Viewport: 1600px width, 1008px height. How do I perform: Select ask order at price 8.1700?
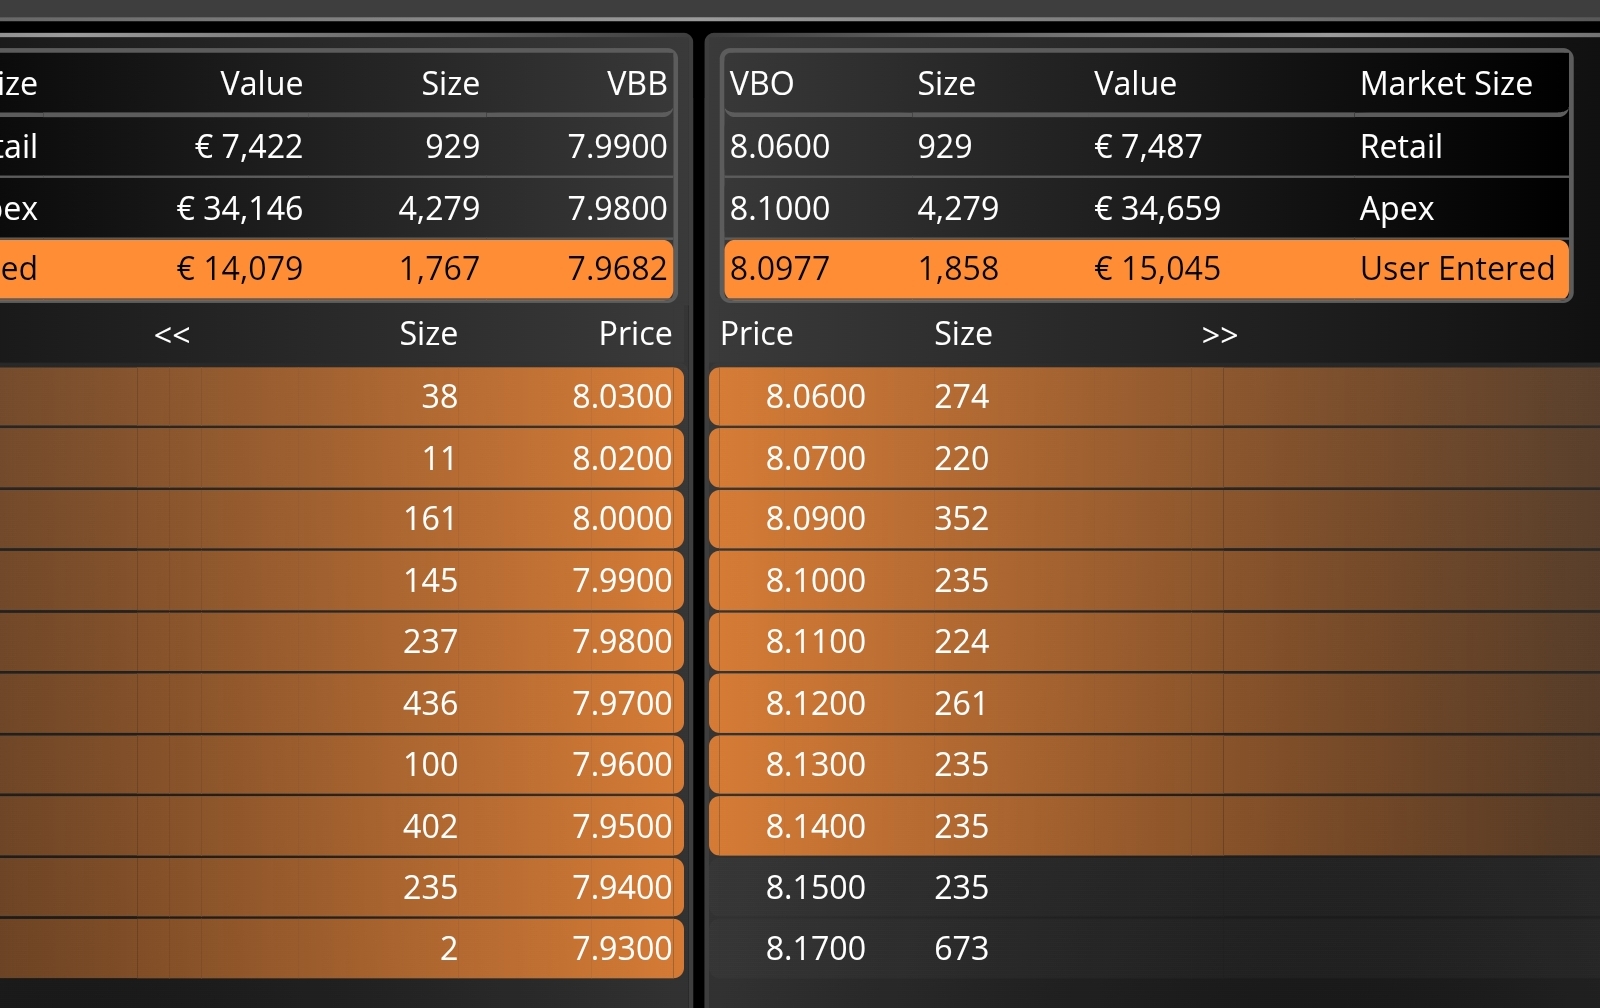click(x=815, y=948)
